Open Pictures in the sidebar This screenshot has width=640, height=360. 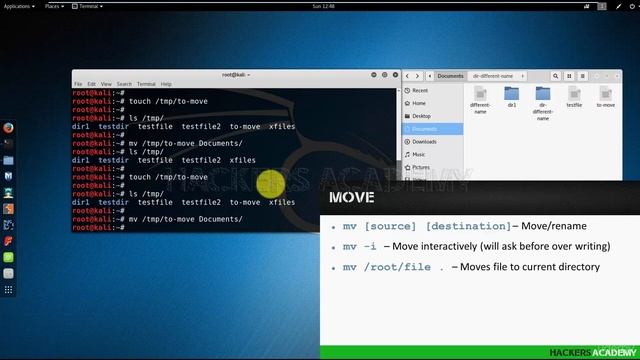[433, 167]
